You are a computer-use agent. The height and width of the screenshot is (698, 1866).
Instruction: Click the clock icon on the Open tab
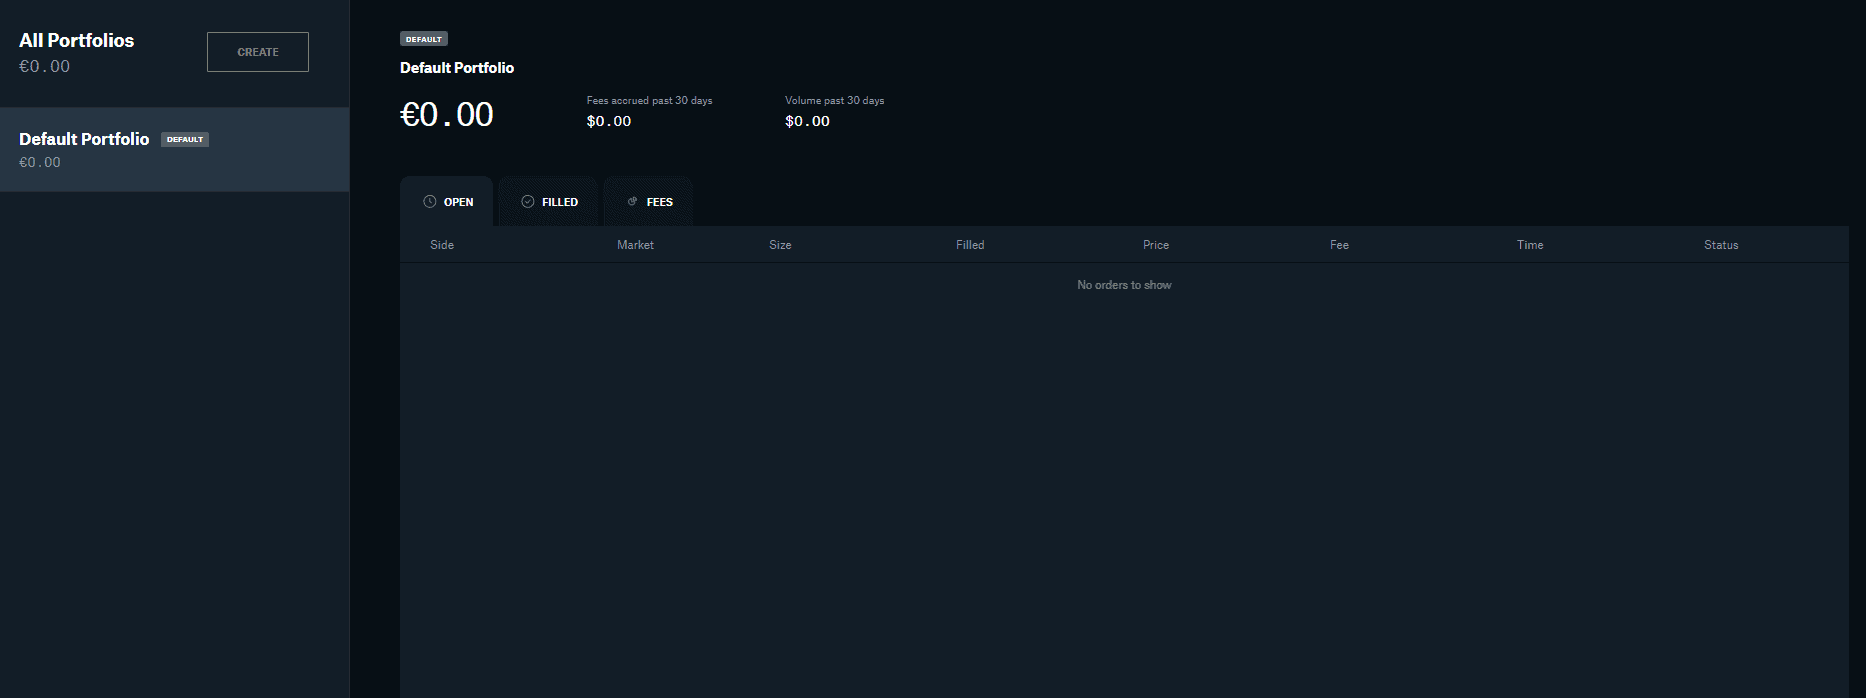click(x=430, y=202)
